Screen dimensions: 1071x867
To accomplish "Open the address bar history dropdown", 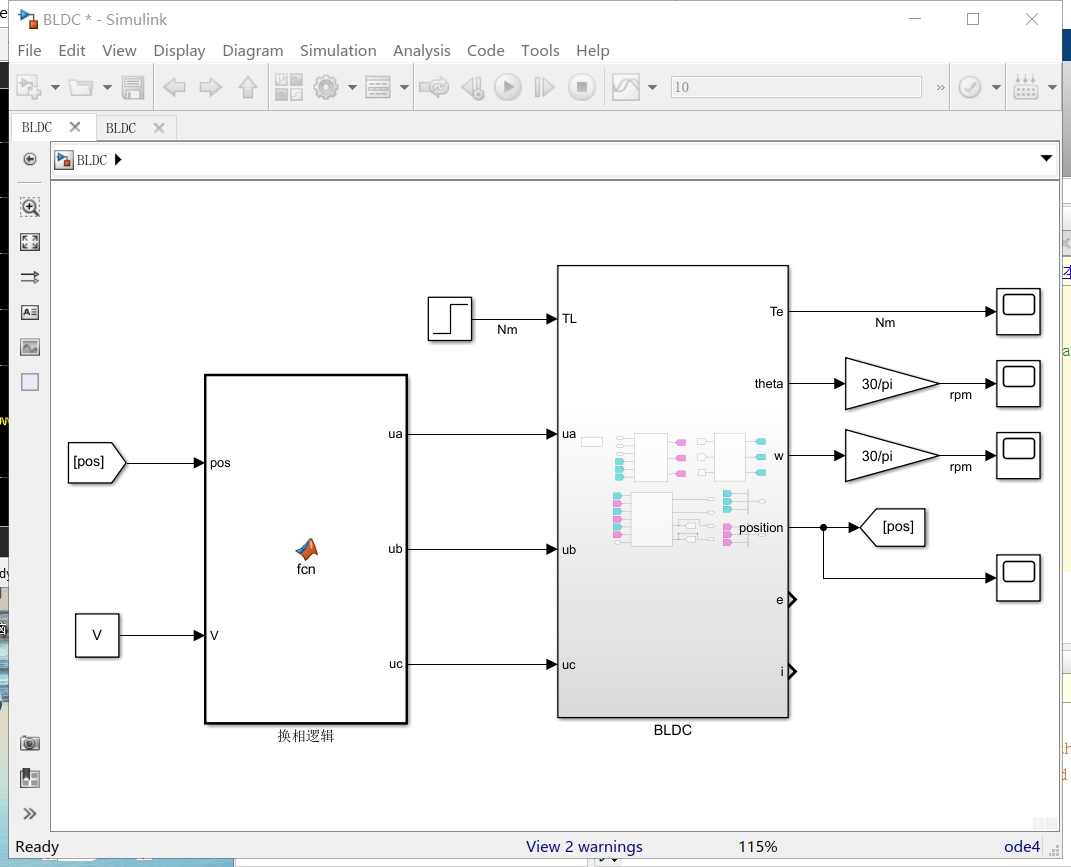I will pyautogui.click(x=1046, y=159).
